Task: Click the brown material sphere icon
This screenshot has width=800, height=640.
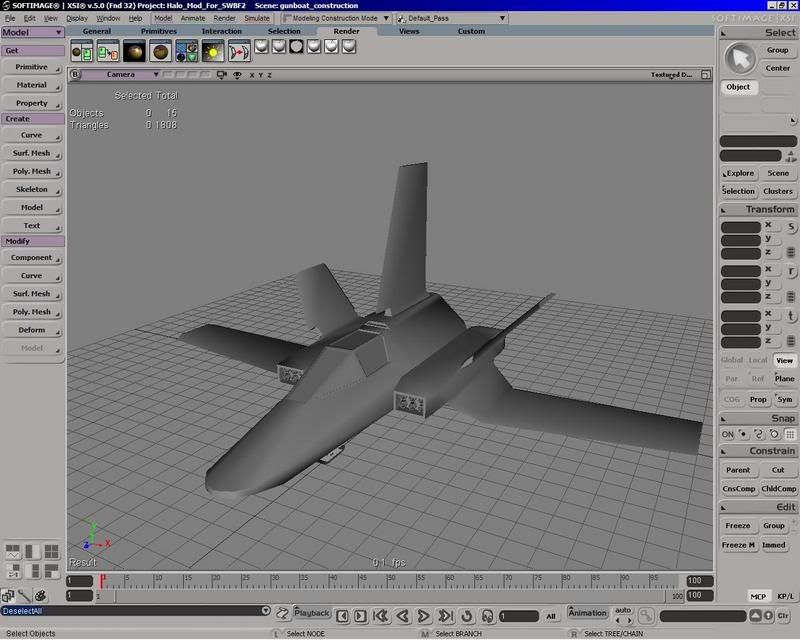Action: click(x=160, y=52)
